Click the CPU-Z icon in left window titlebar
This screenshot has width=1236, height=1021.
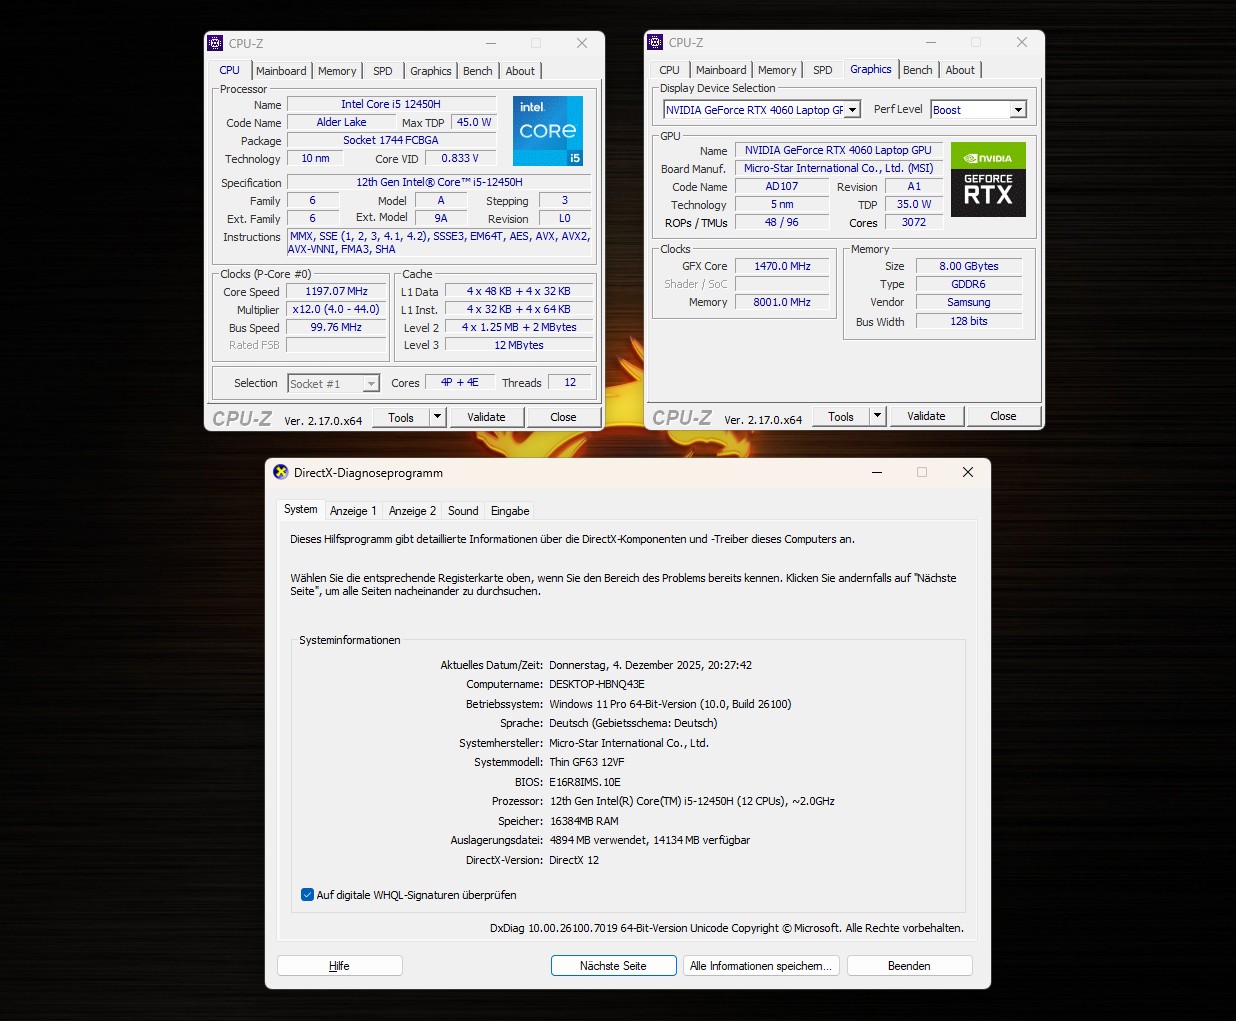pyautogui.click(x=214, y=43)
